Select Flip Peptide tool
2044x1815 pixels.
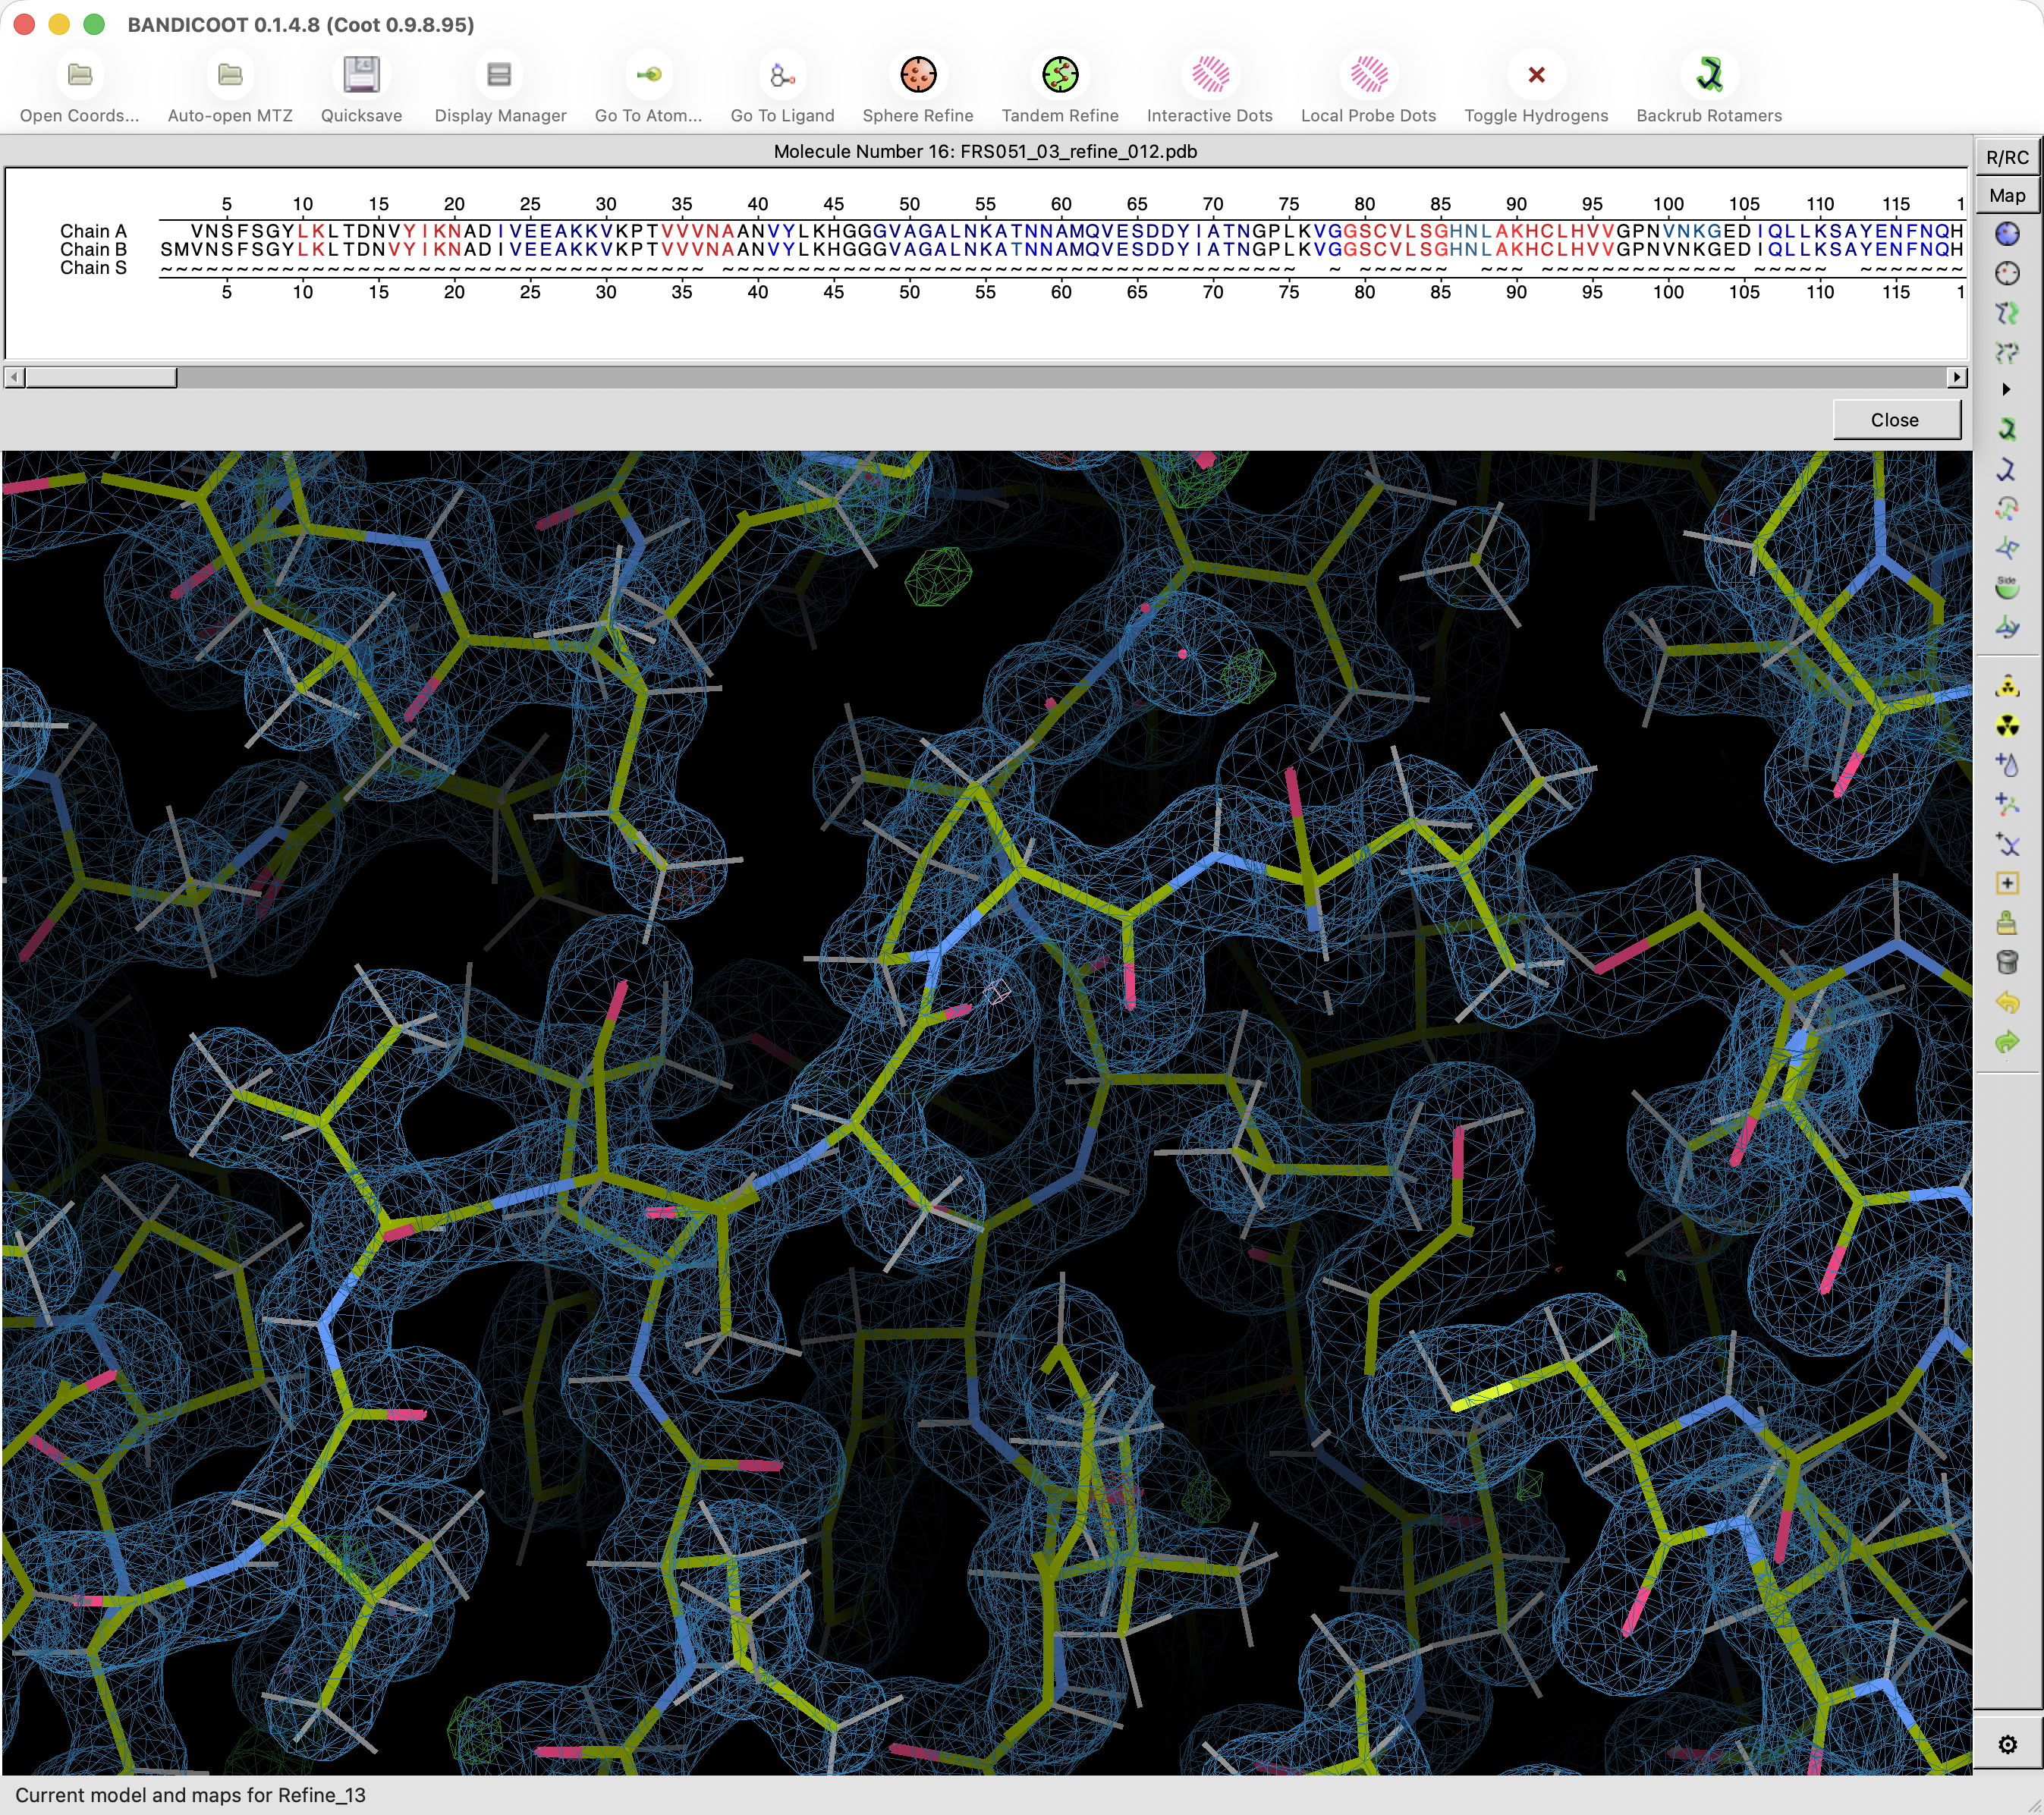2007,548
